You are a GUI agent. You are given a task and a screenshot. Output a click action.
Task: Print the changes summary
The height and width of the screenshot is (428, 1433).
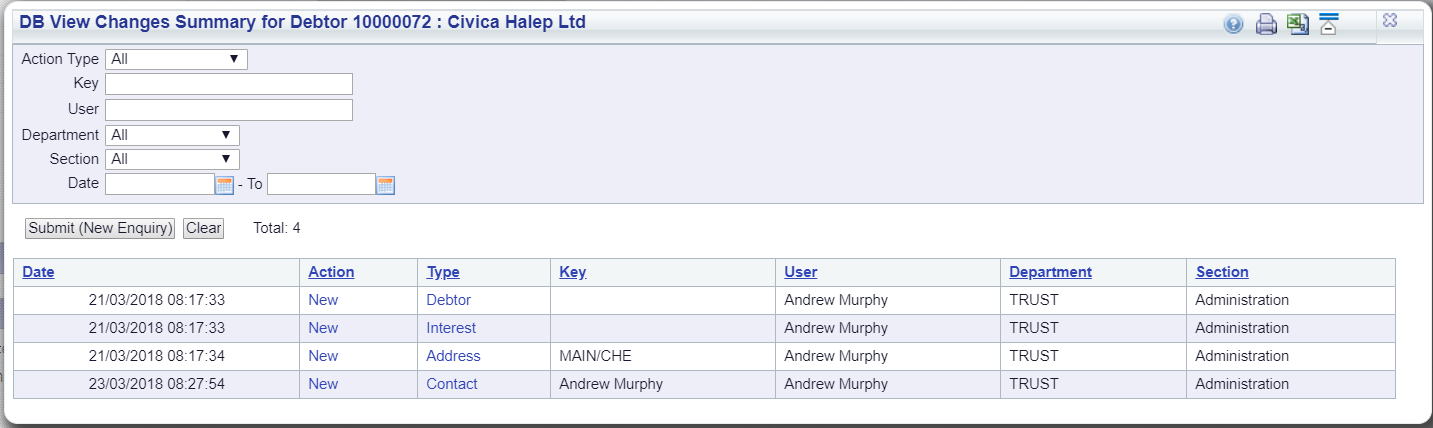(1266, 26)
